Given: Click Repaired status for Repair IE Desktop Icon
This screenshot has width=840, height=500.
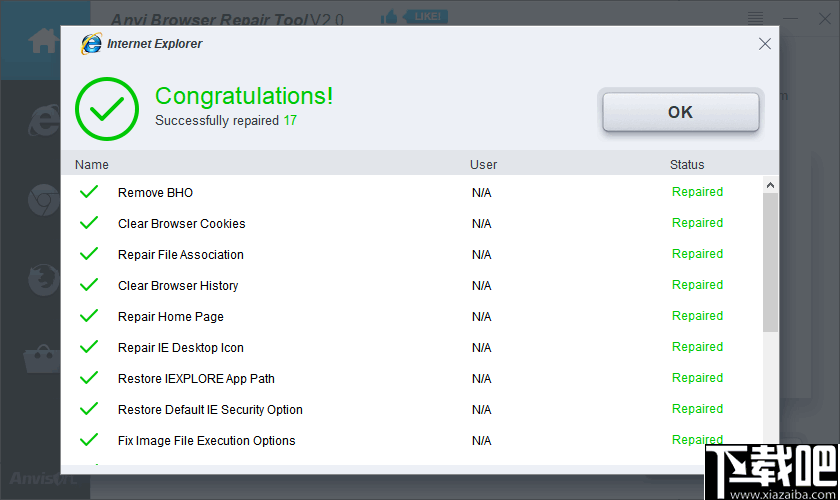Looking at the screenshot, I should pyautogui.click(x=698, y=347).
